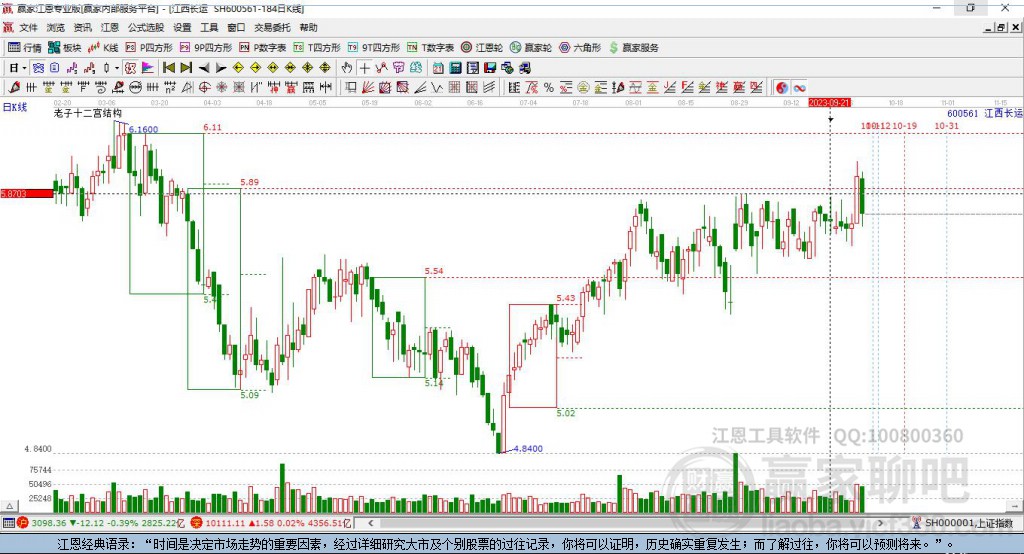Click the red floppy disk save icon
Viewport: 1024px width, 554px height.
coord(490,68)
